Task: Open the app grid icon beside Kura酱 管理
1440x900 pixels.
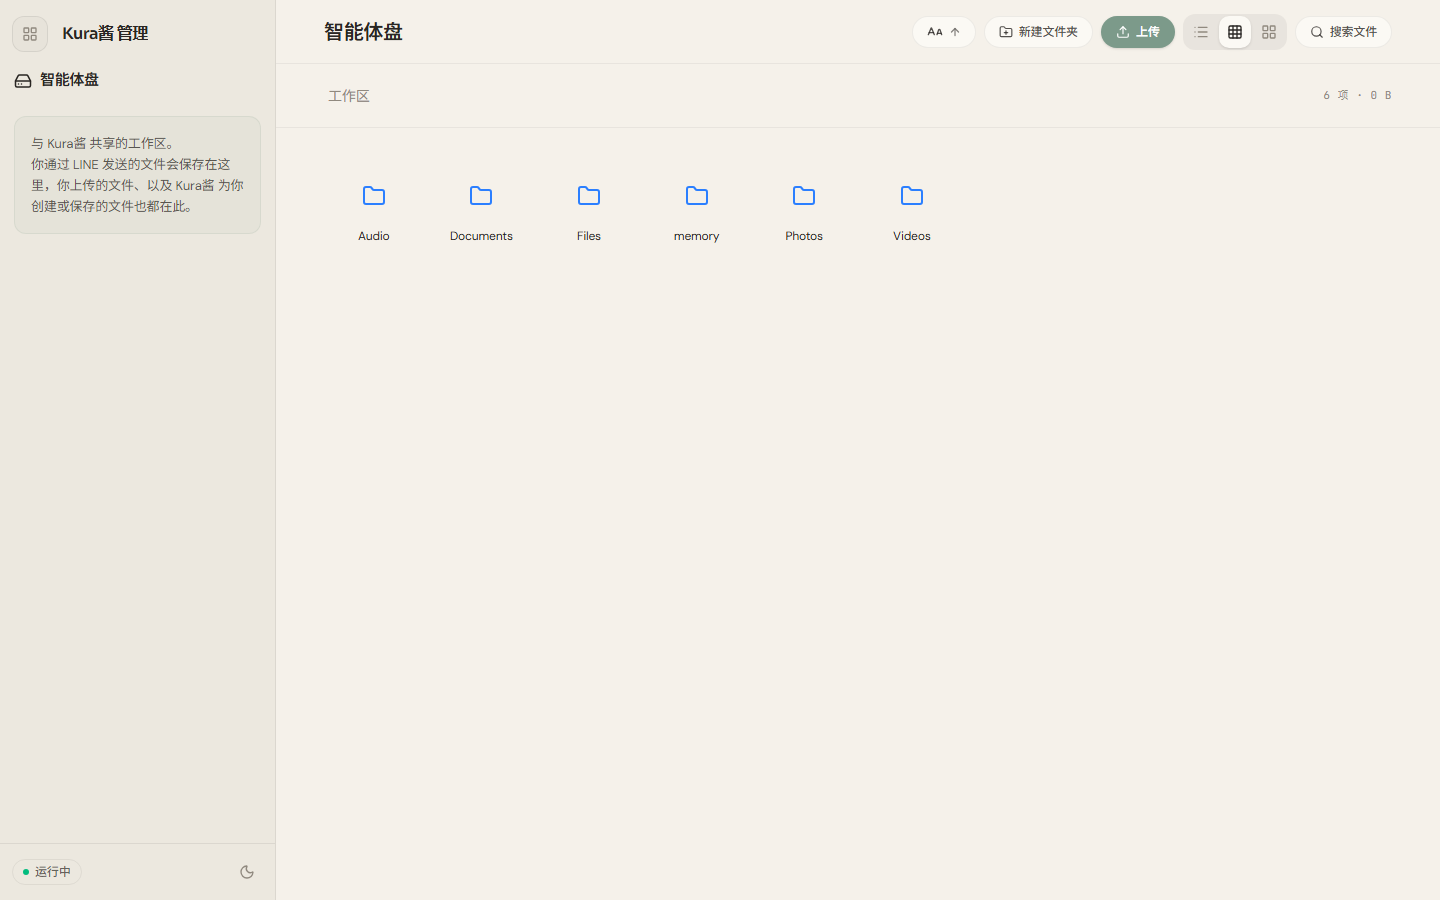Action: tap(30, 34)
